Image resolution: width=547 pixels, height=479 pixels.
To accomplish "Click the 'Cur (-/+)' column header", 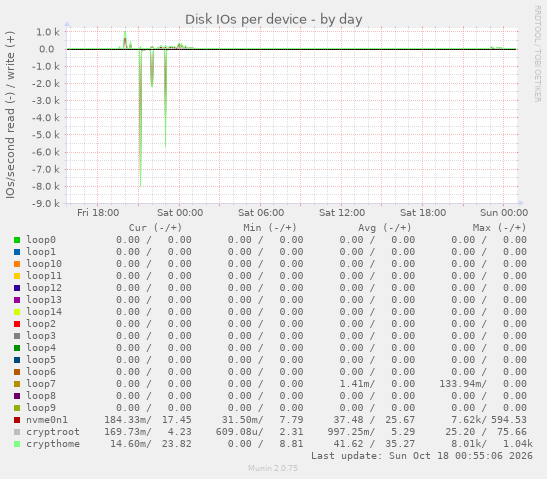I will 155,228.
